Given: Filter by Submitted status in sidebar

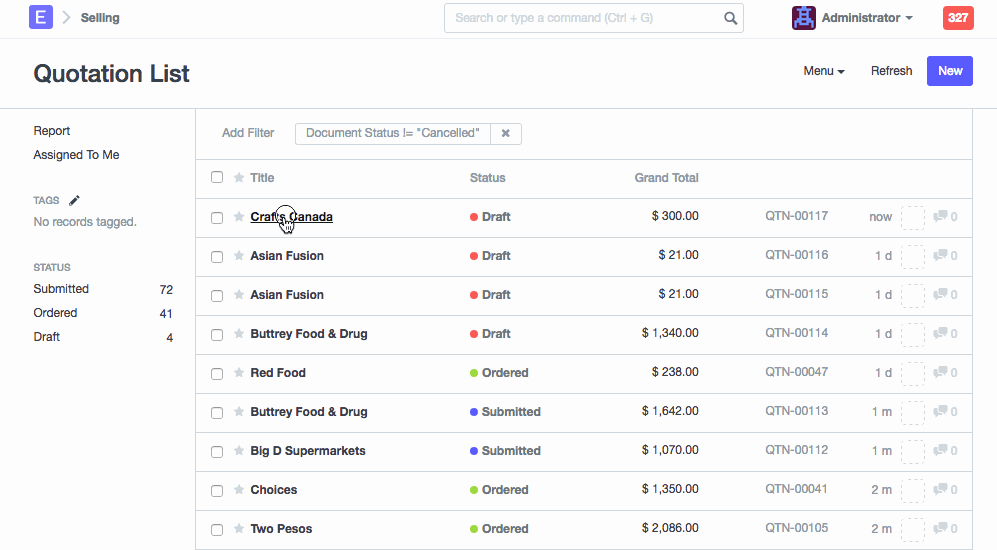Looking at the screenshot, I should 61,289.
